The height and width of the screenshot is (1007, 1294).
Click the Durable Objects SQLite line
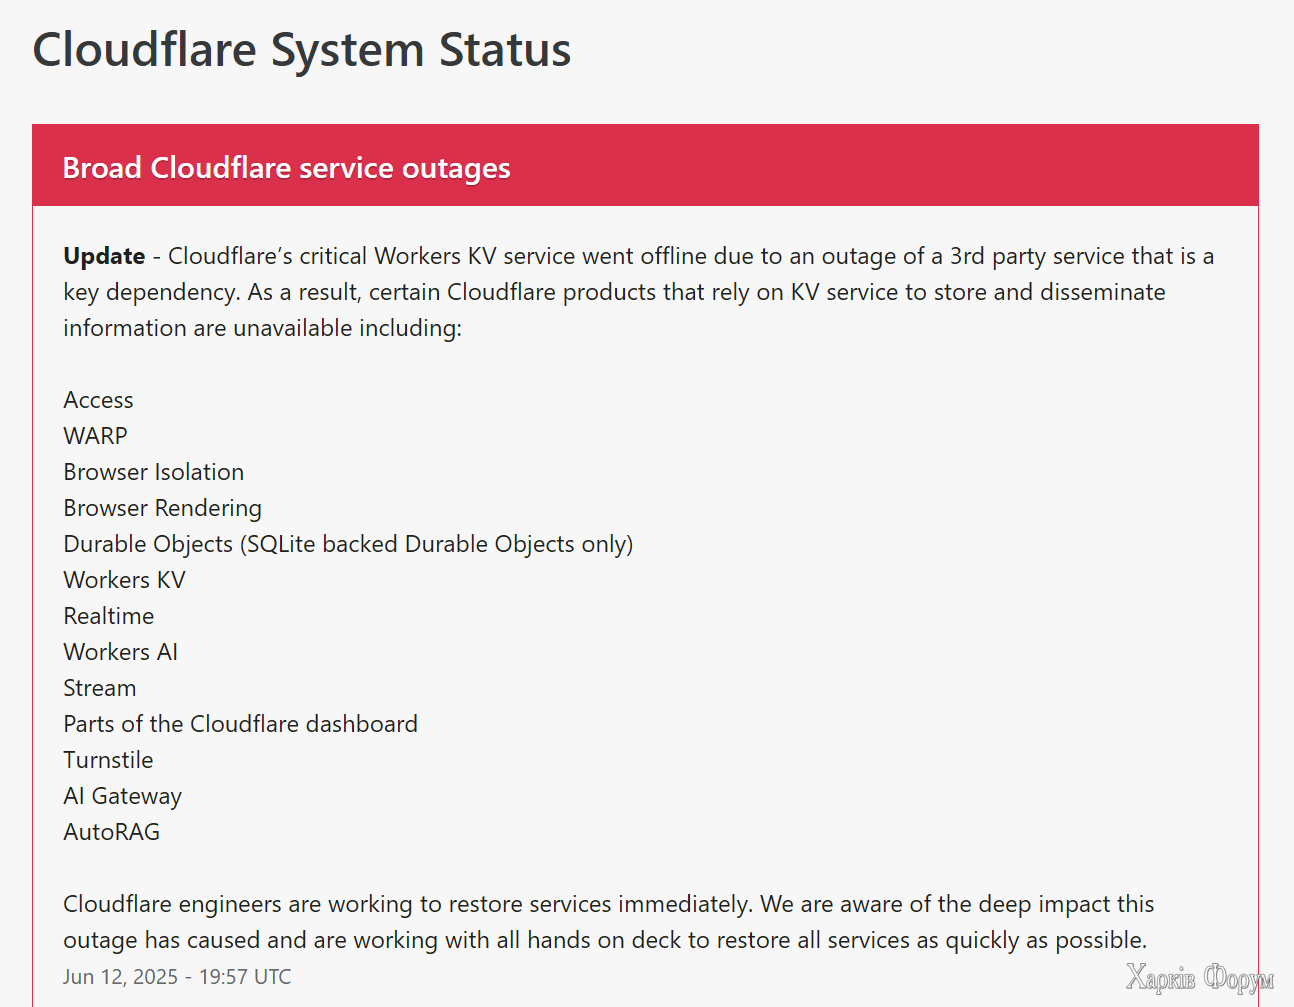[348, 544]
